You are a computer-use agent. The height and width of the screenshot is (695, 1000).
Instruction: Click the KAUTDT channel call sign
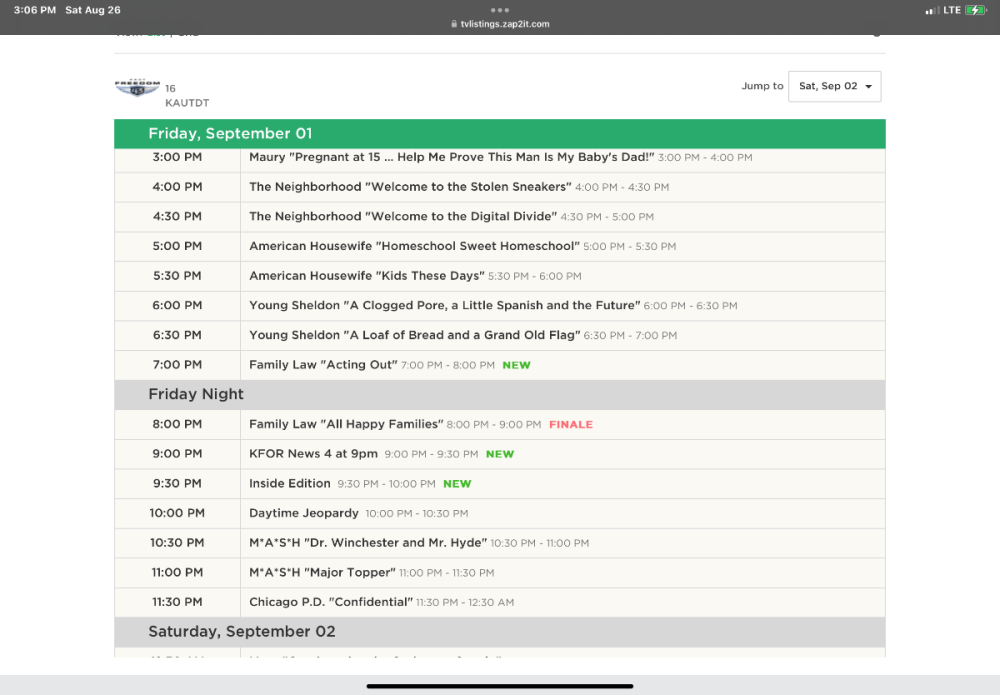(187, 103)
